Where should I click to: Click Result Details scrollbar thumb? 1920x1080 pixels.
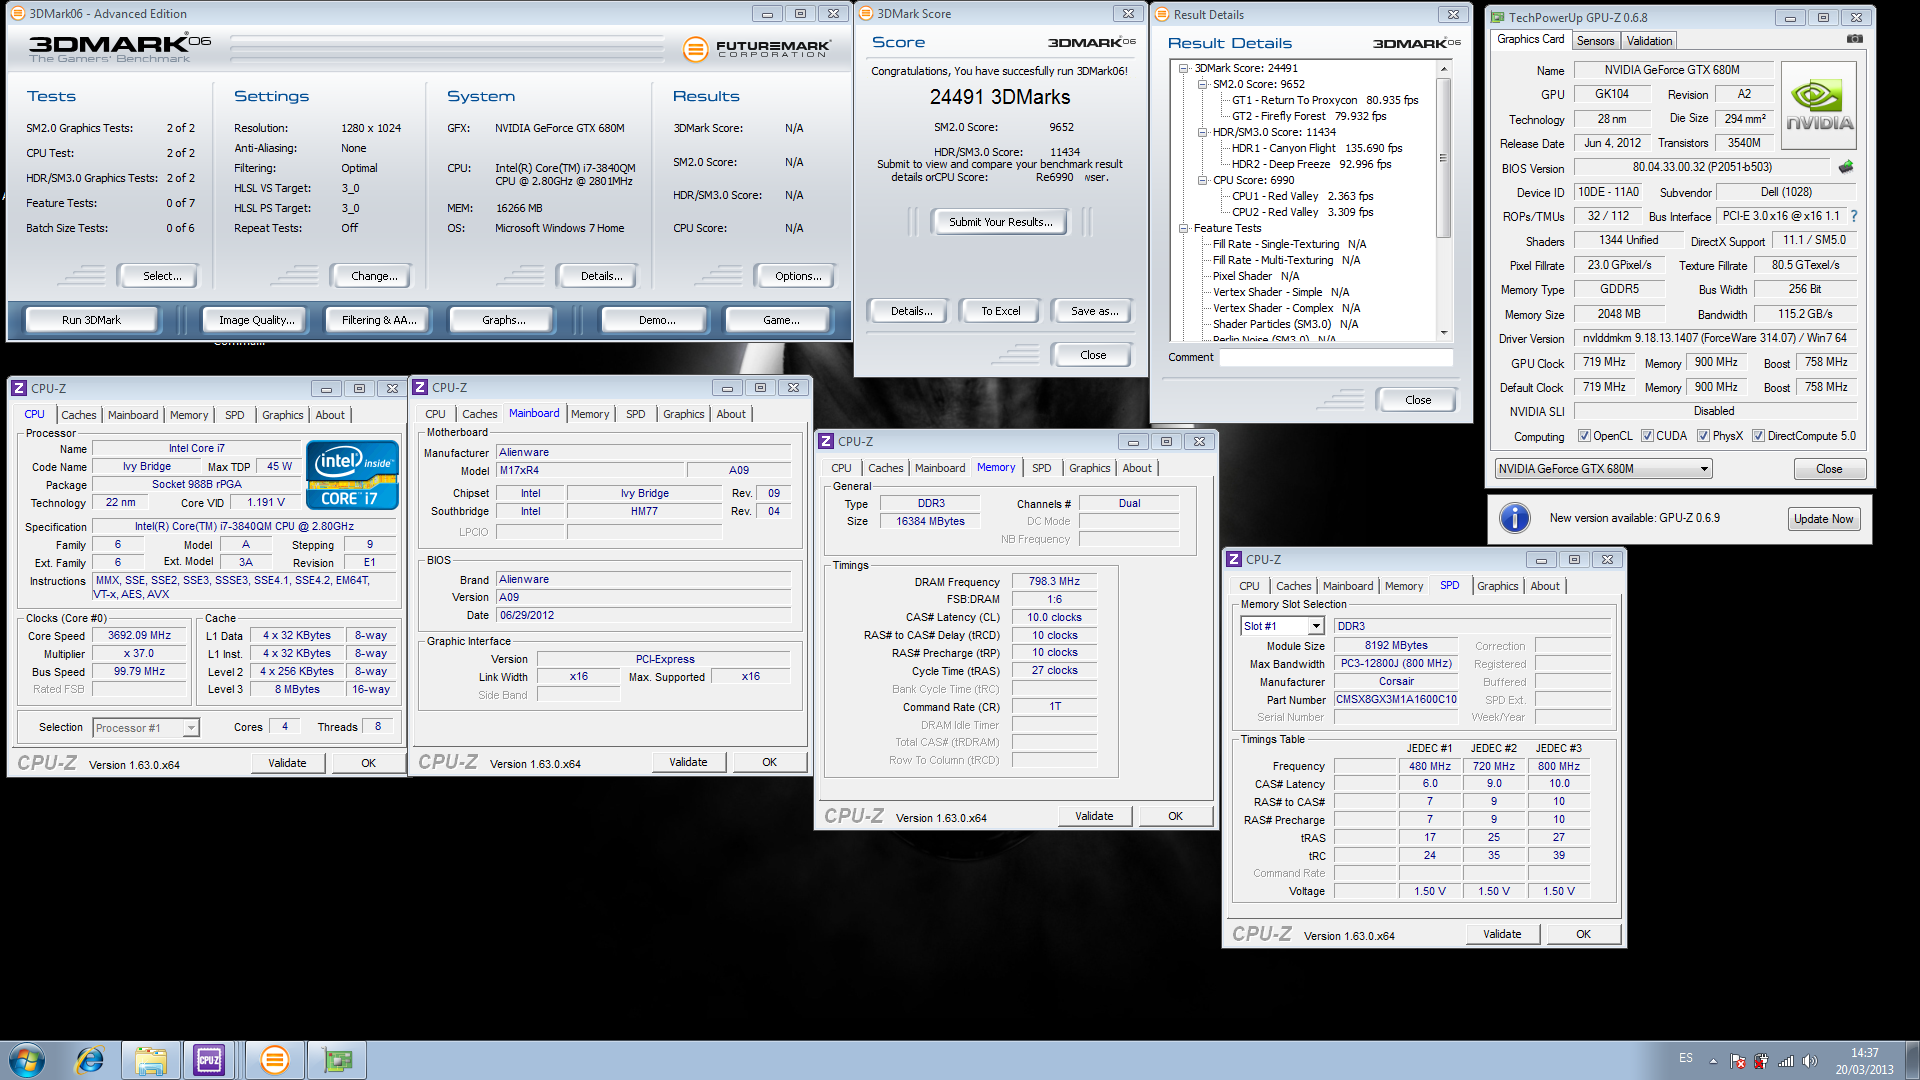[x=1443, y=157]
